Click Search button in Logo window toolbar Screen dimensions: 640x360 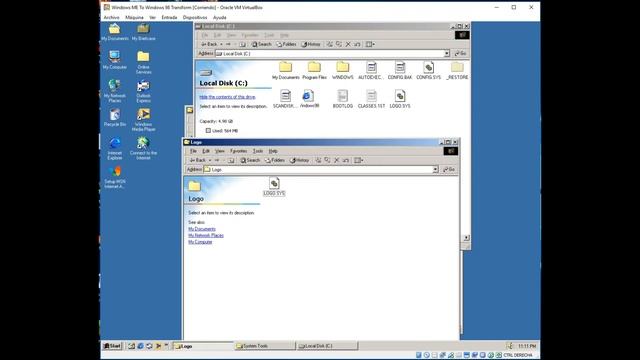(x=250, y=160)
